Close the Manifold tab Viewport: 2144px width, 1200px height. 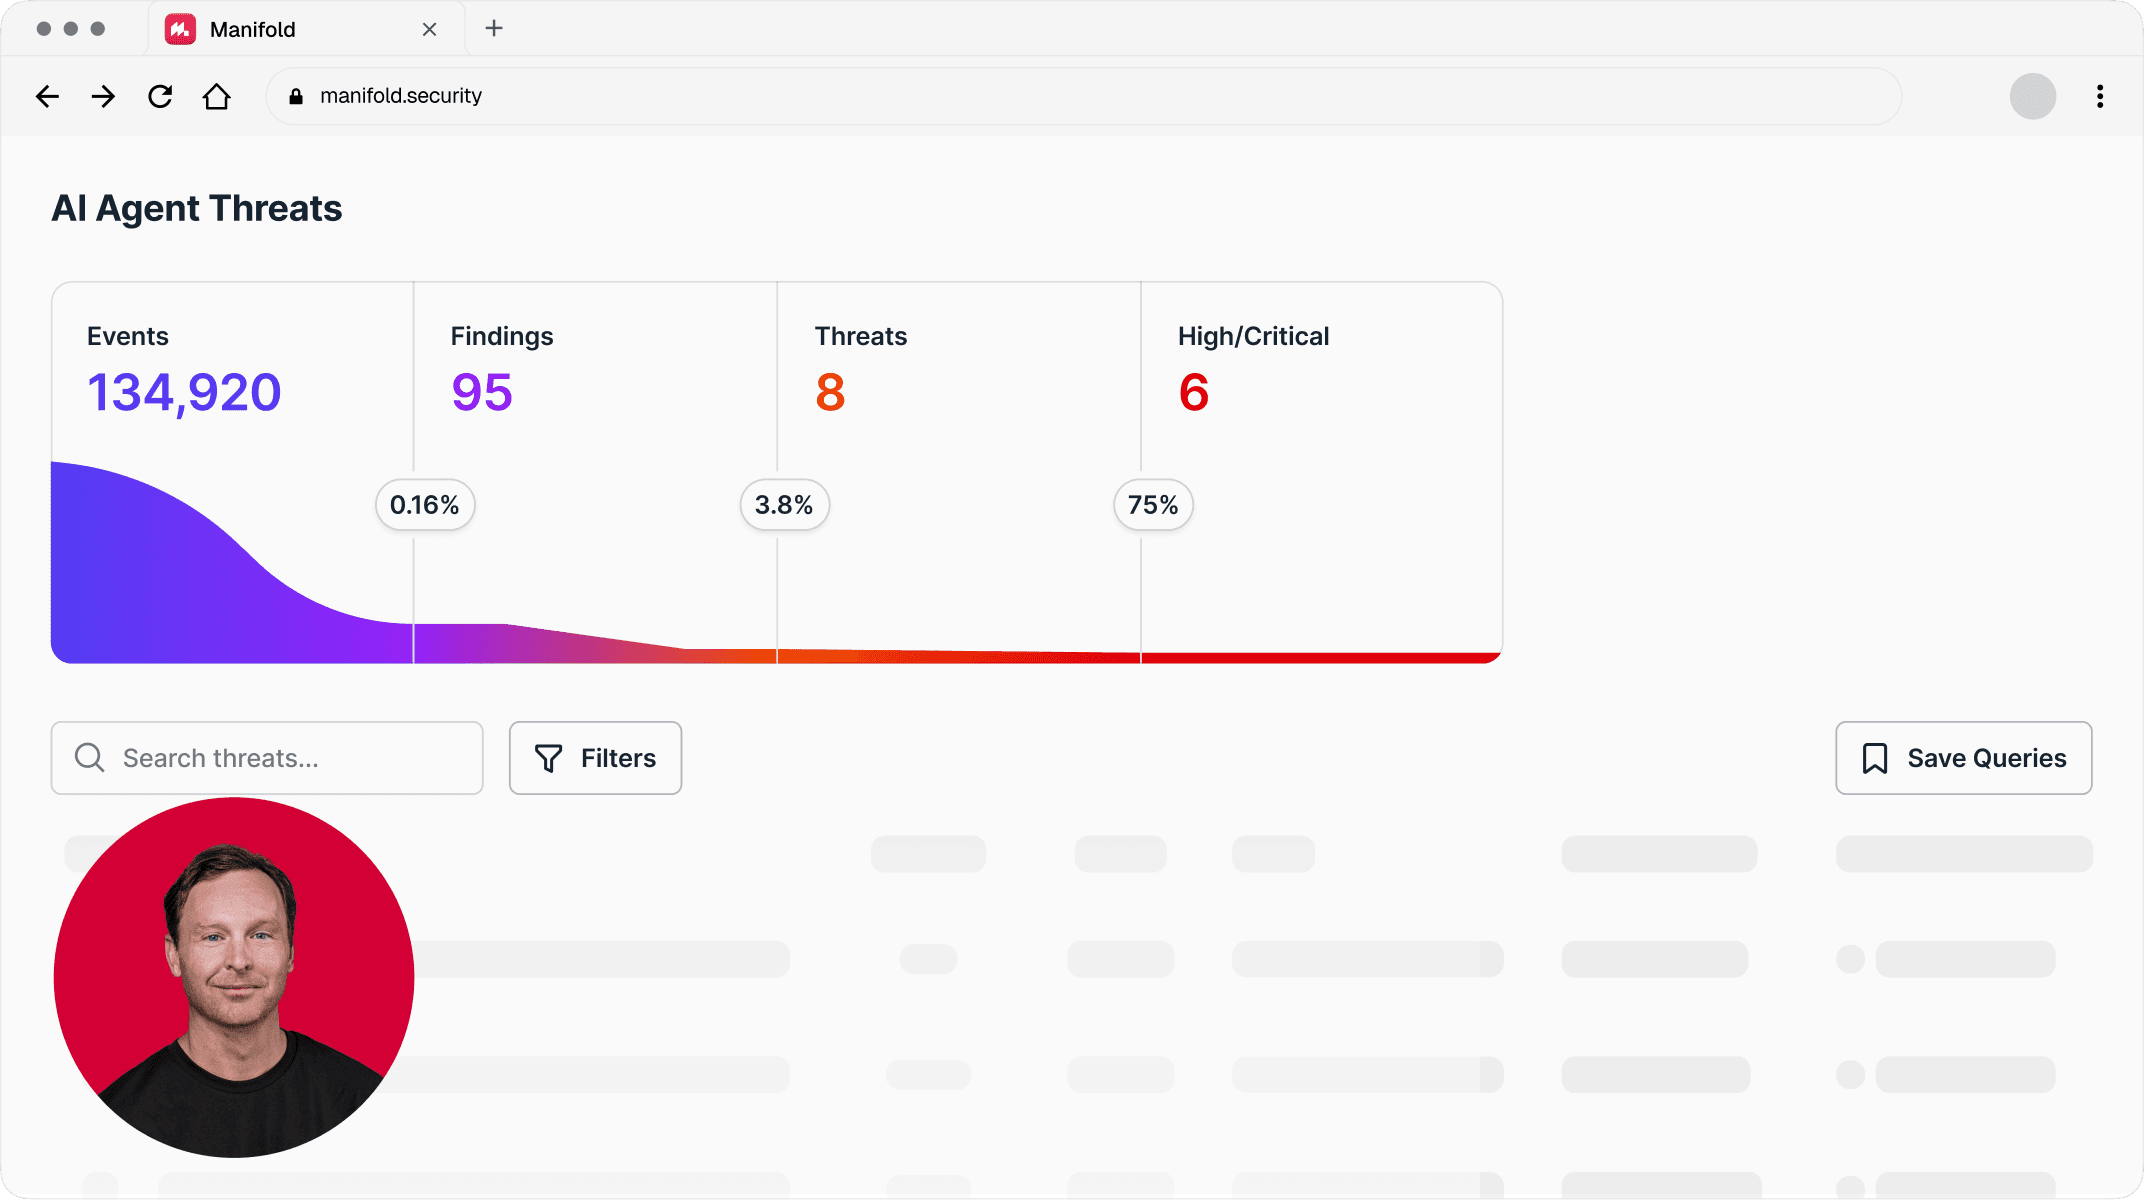point(430,29)
